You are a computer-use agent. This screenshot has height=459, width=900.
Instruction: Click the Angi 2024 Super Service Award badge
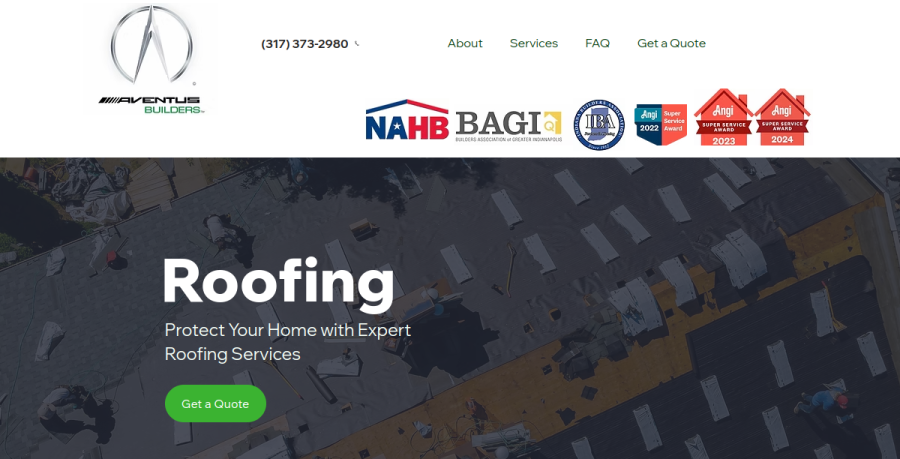pyautogui.click(x=782, y=117)
